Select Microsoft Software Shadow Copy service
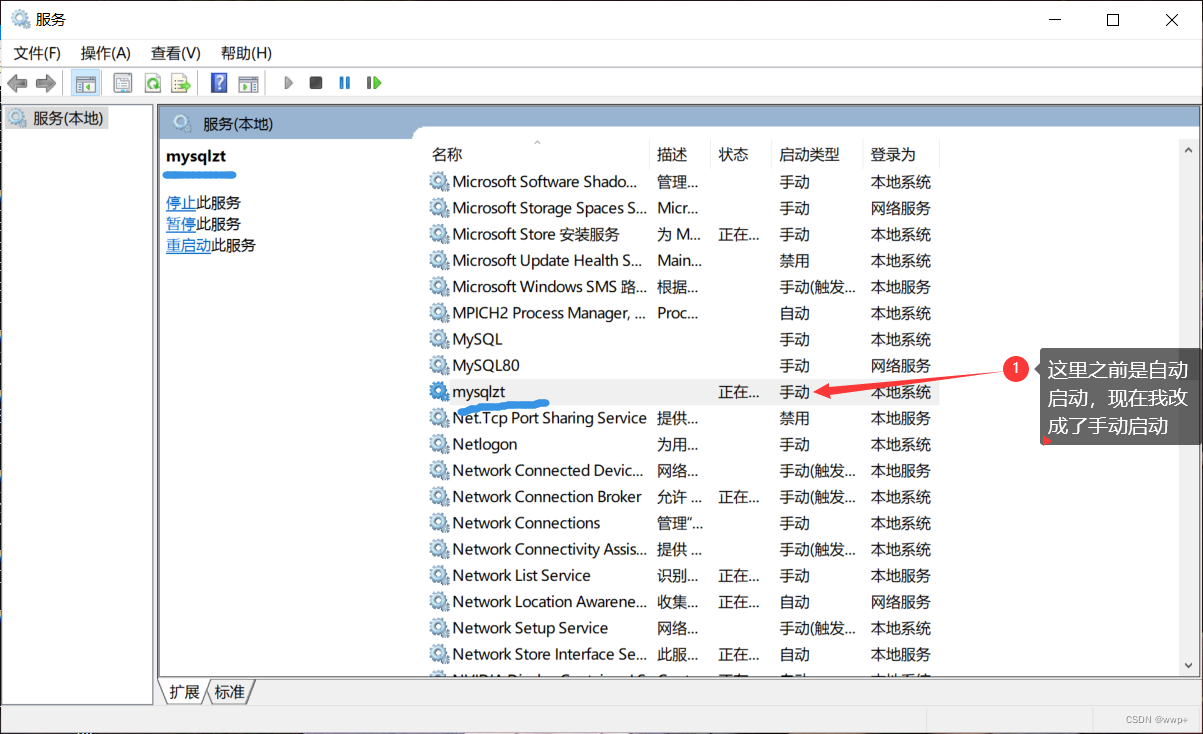 [682, 182]
